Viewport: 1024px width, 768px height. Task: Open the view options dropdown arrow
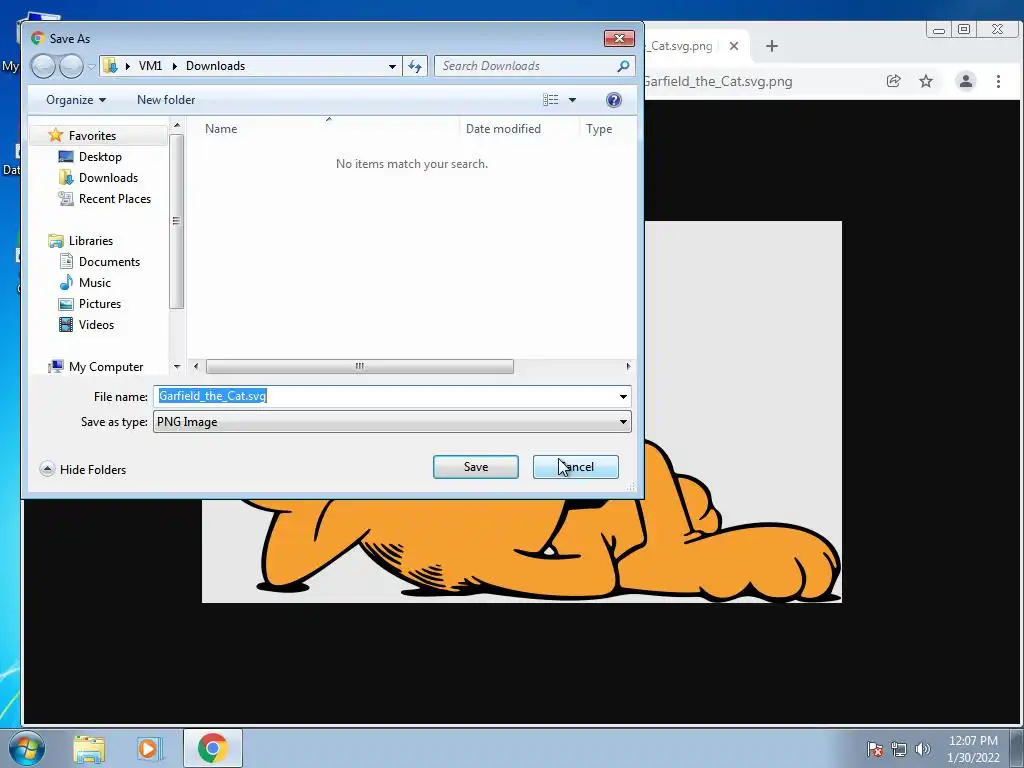point(572,100)
